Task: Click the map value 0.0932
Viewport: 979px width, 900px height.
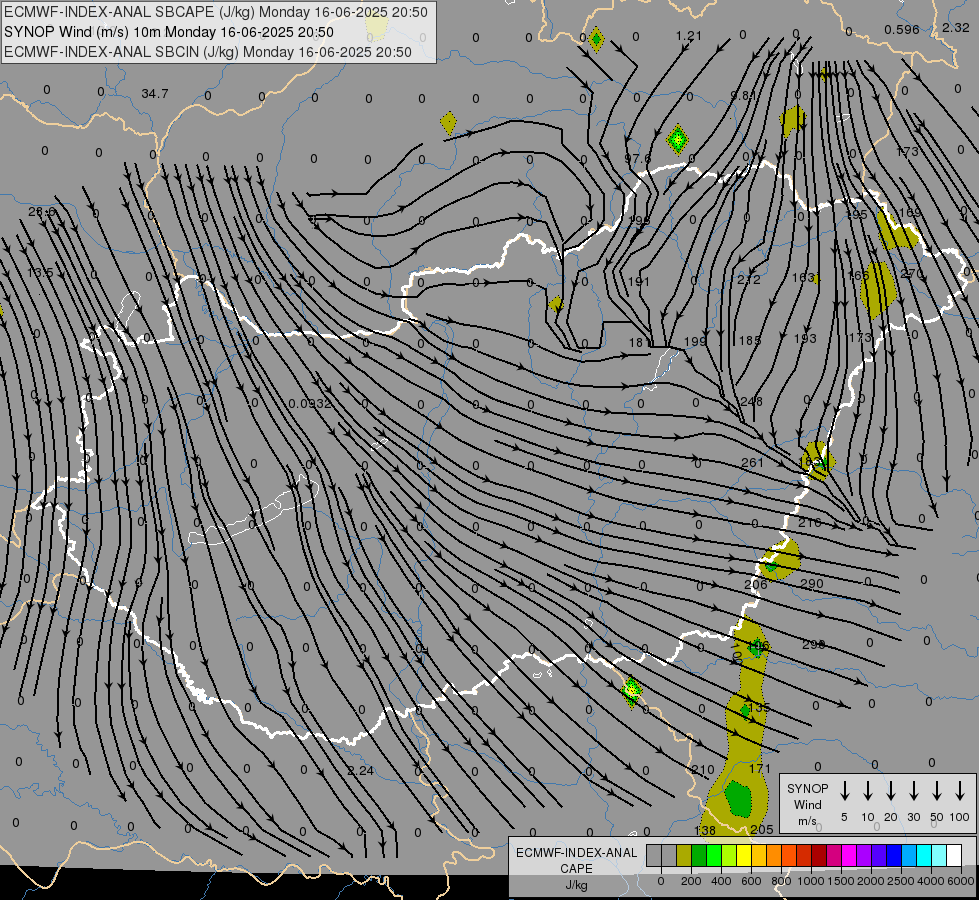Action: (x=310, y=403)
